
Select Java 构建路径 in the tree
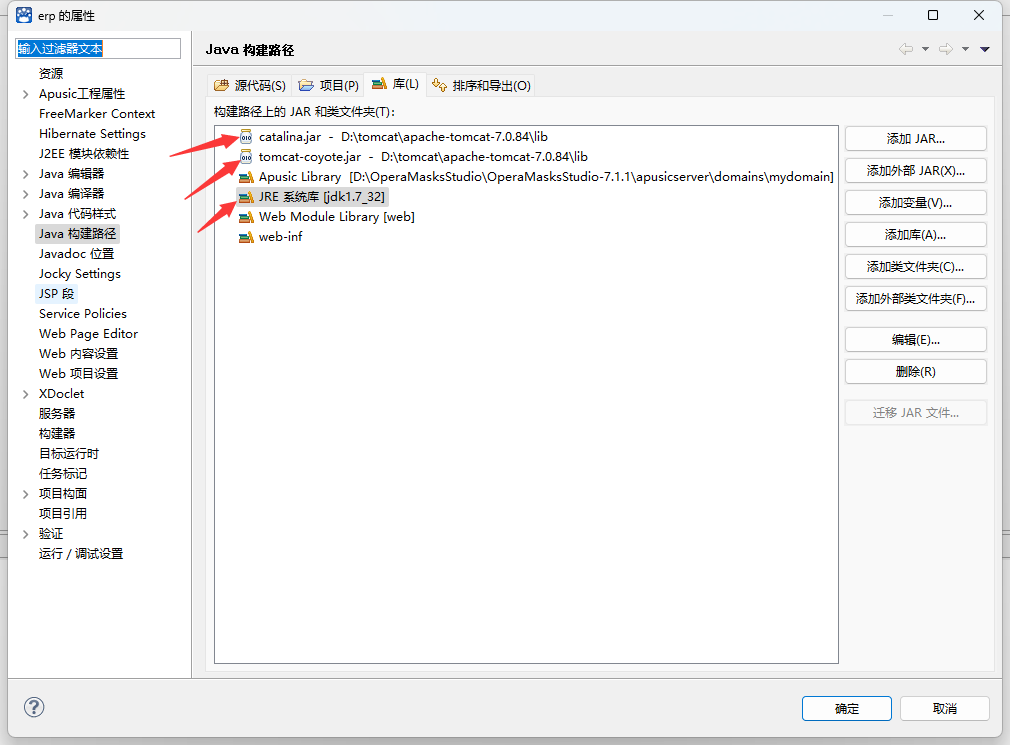click(77, 234)
